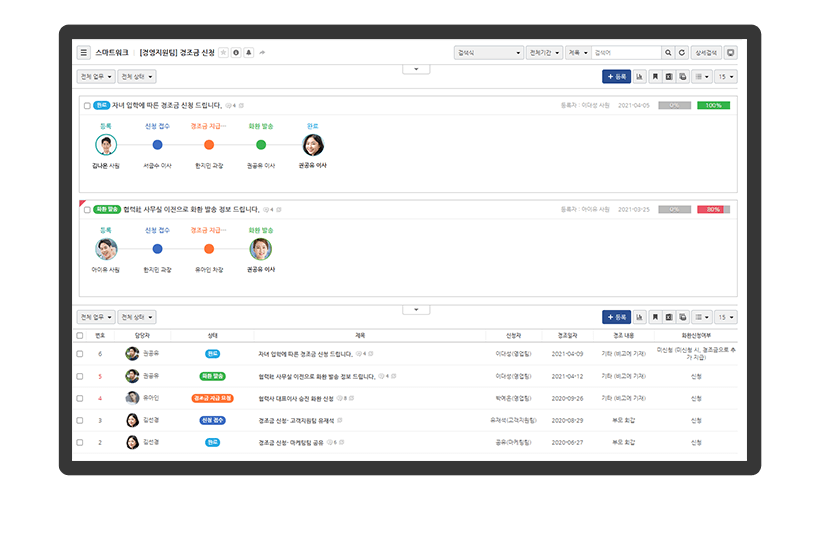Image resolution: width=820 pixels, height=540 pixels.
Task: Export to Excel from card view toolbar
Action: [668, 76]
